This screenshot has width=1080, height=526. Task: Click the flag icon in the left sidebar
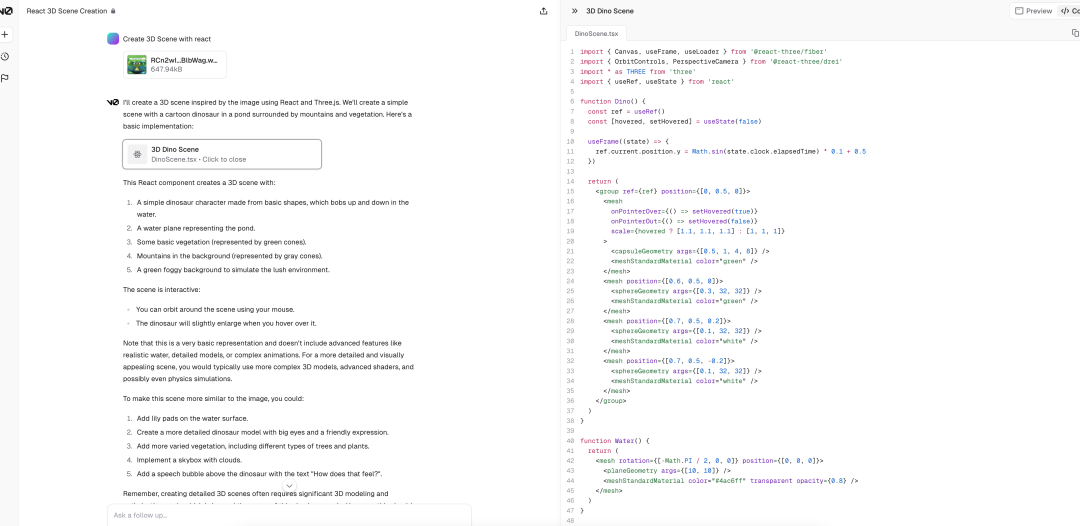(5, 78)
